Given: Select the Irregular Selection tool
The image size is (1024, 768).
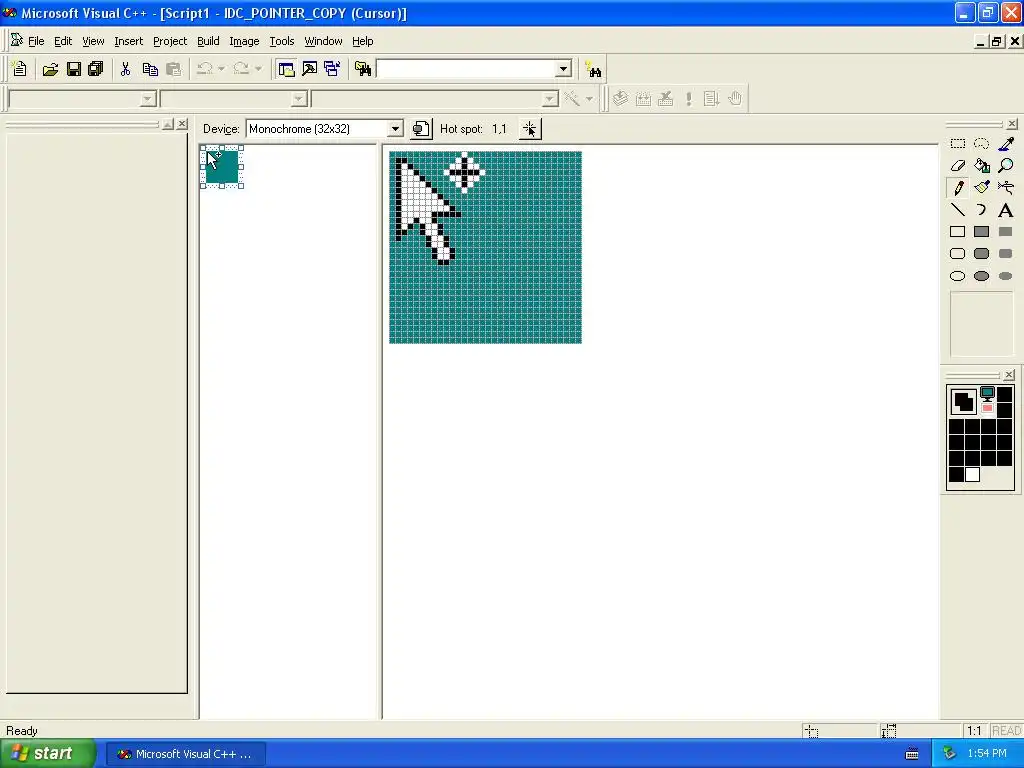Looking at the screenshot, I should [982, 144].
